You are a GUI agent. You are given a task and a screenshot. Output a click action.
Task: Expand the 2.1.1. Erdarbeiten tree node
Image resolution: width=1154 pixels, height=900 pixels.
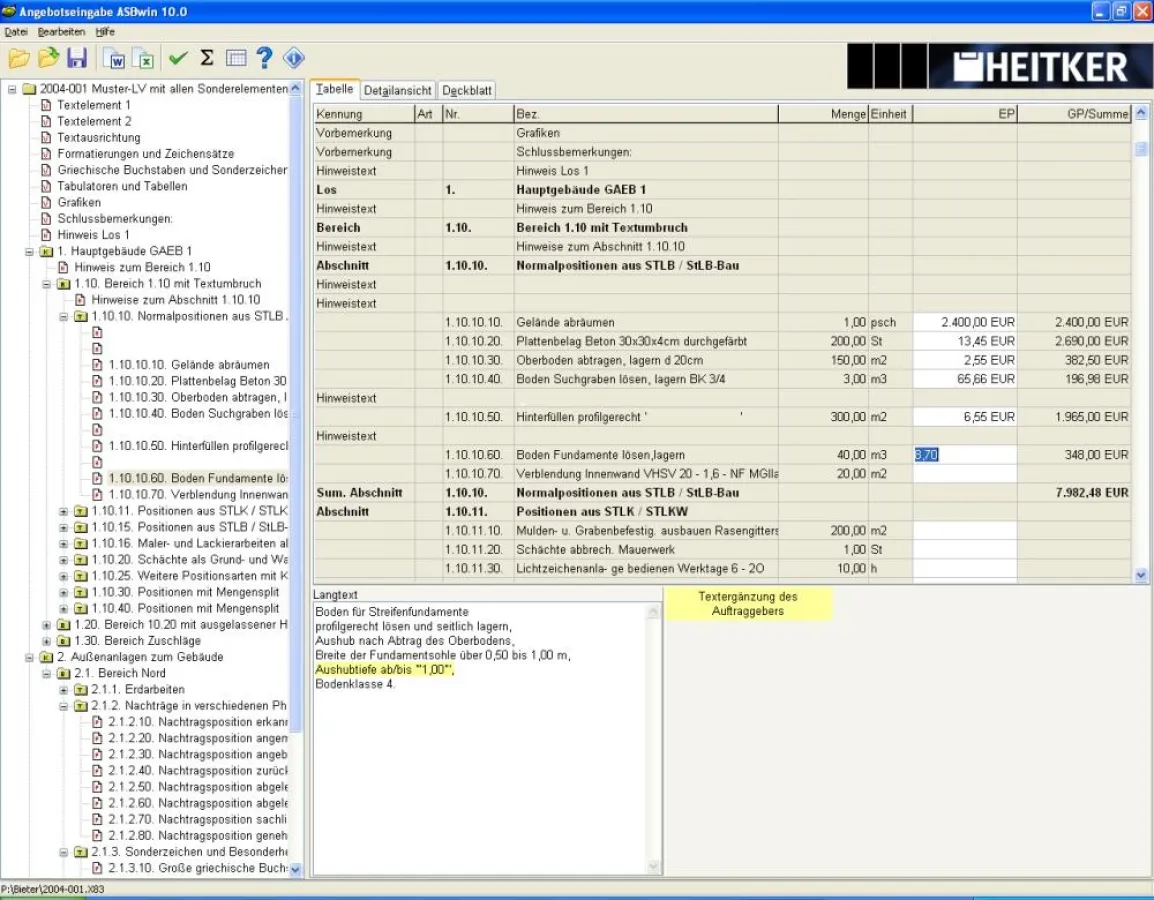click(x=64, y=690)
